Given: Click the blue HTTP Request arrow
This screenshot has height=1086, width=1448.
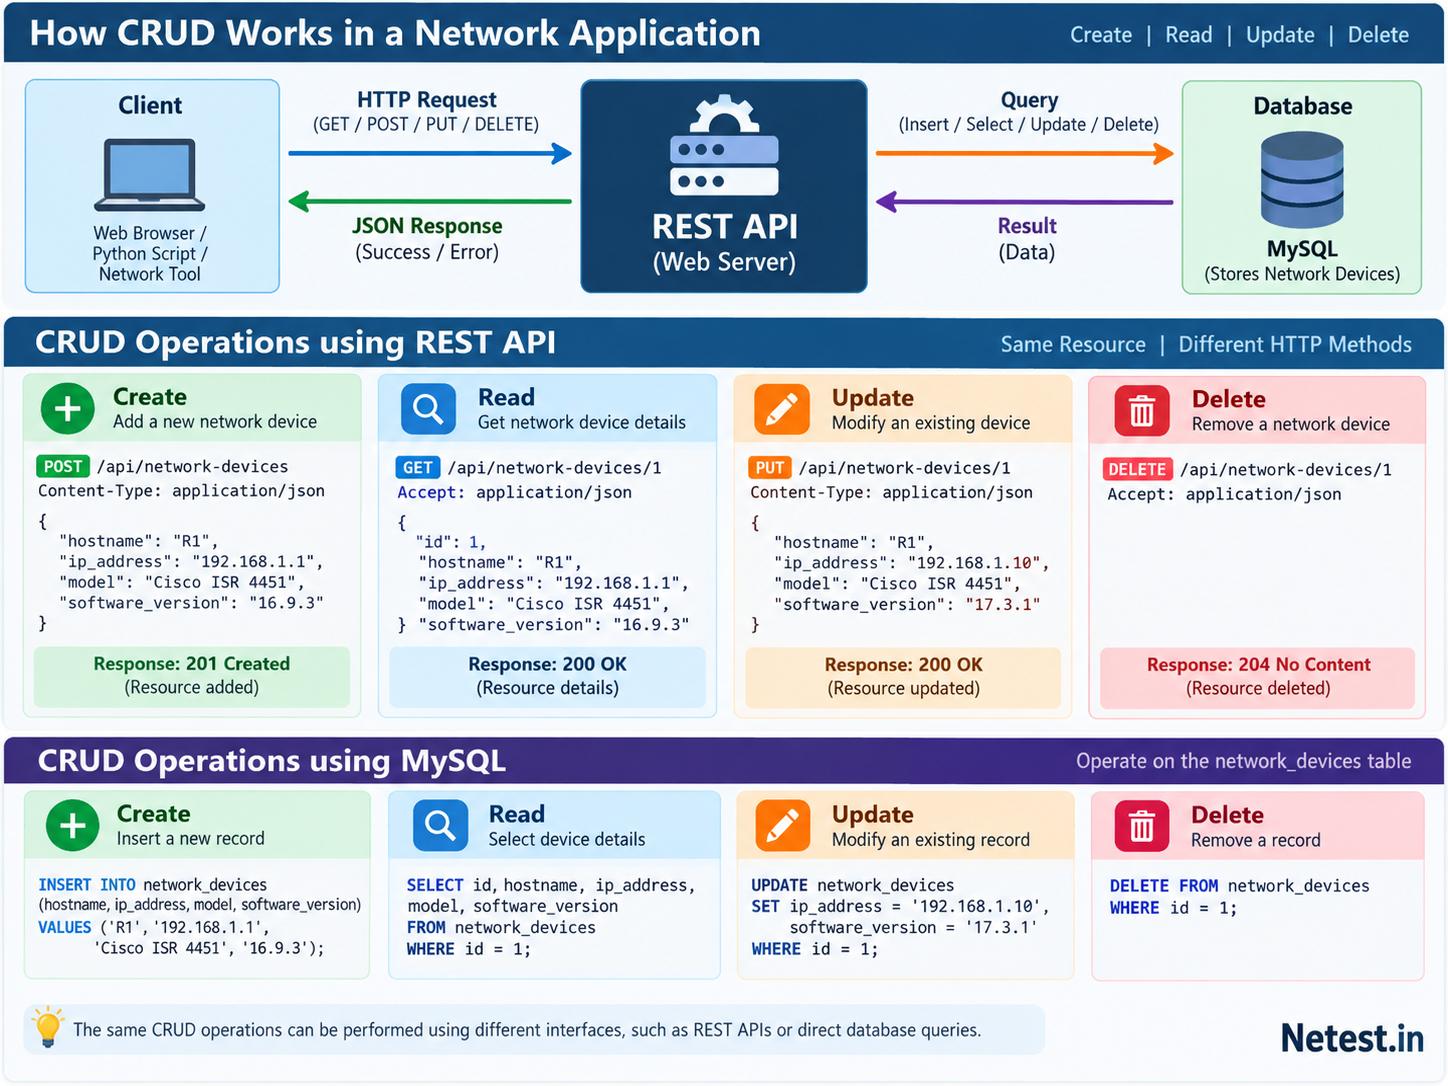Looking at the screenshot, I should 430,154.
